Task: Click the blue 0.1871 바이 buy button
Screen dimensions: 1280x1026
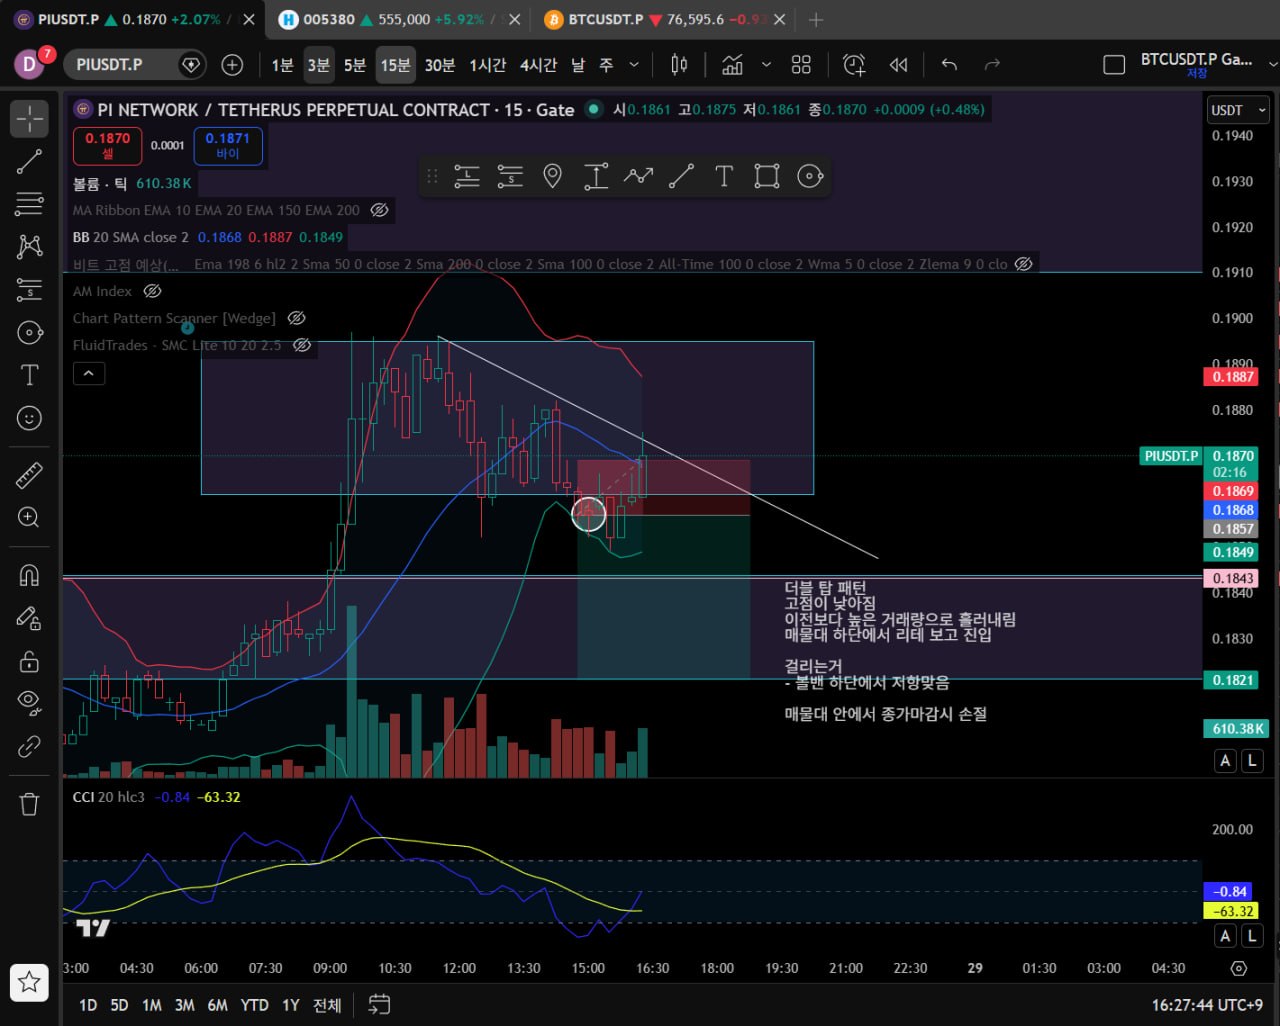Action: pyautogui.click(x=228, y=146)
